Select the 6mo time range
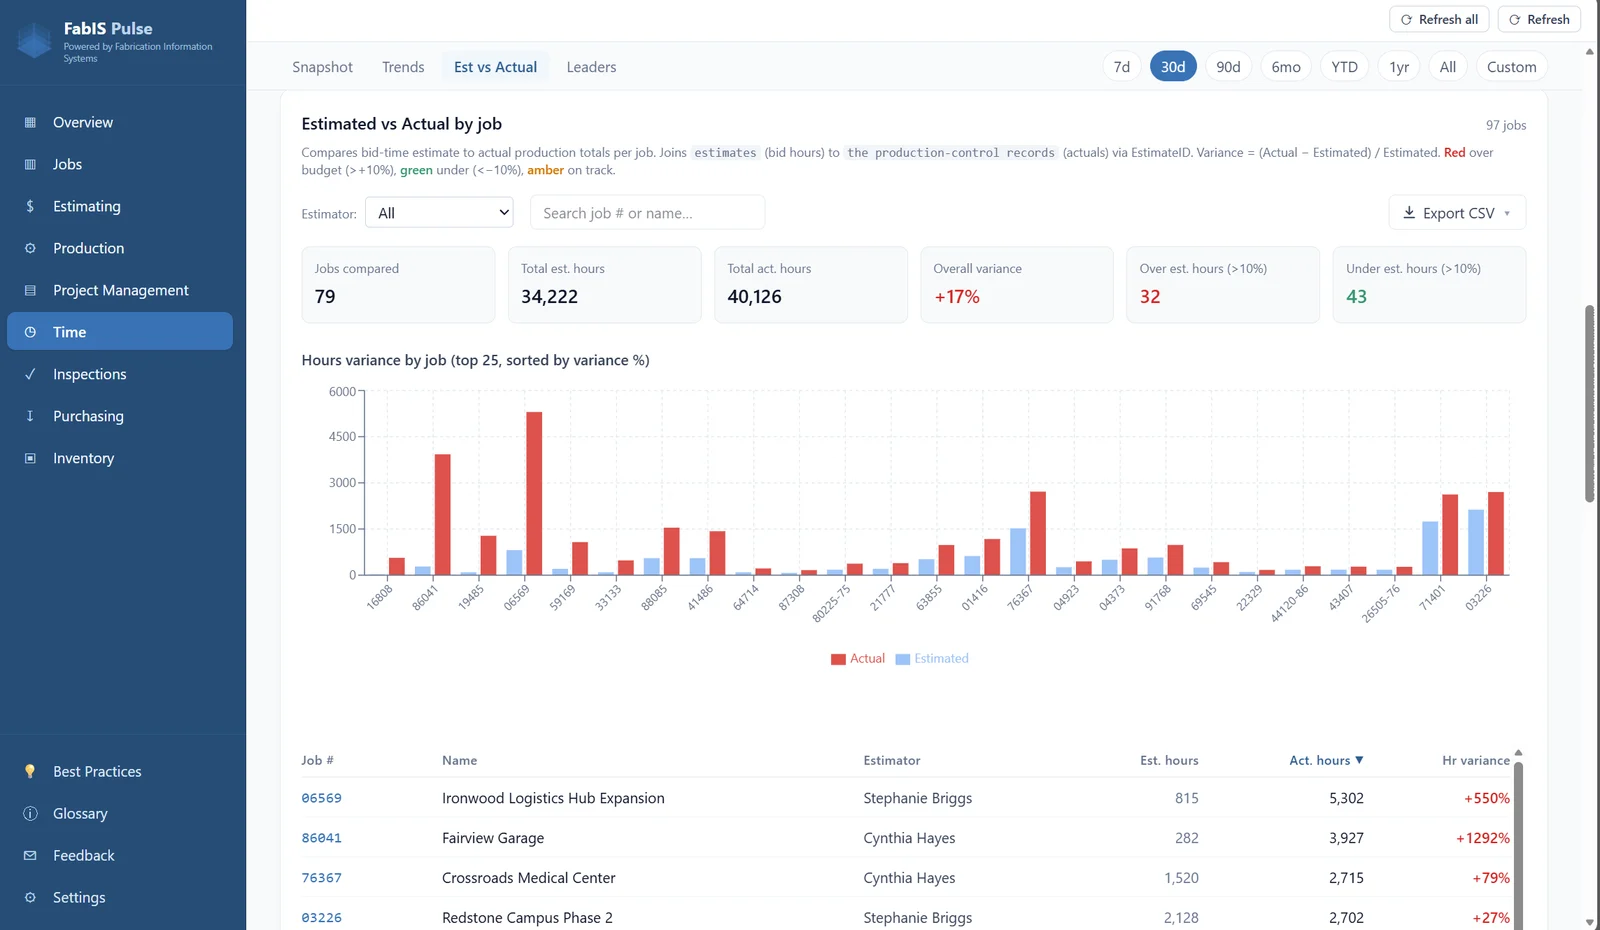 pyautogui.click(x=1286, y=67)
